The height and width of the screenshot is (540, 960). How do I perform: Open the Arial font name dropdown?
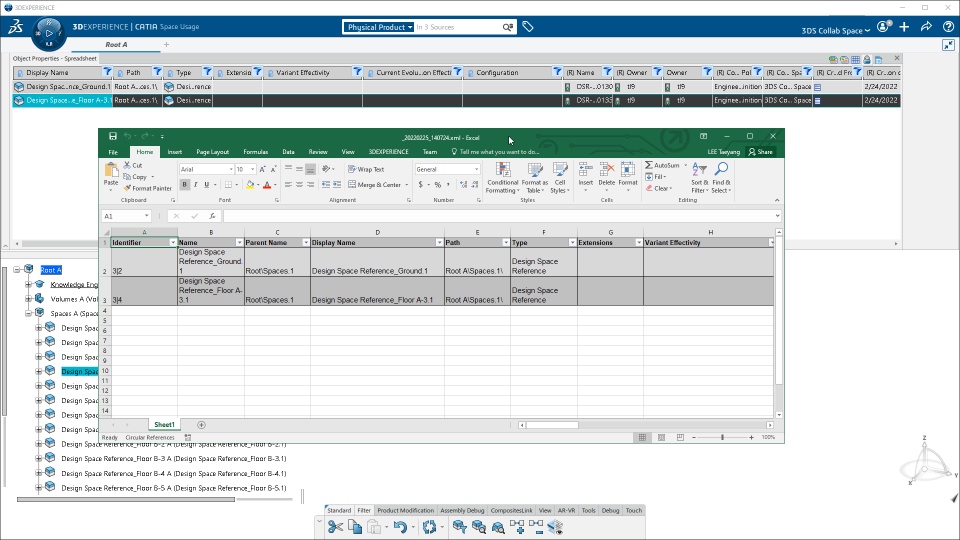[x=231, y=170]
